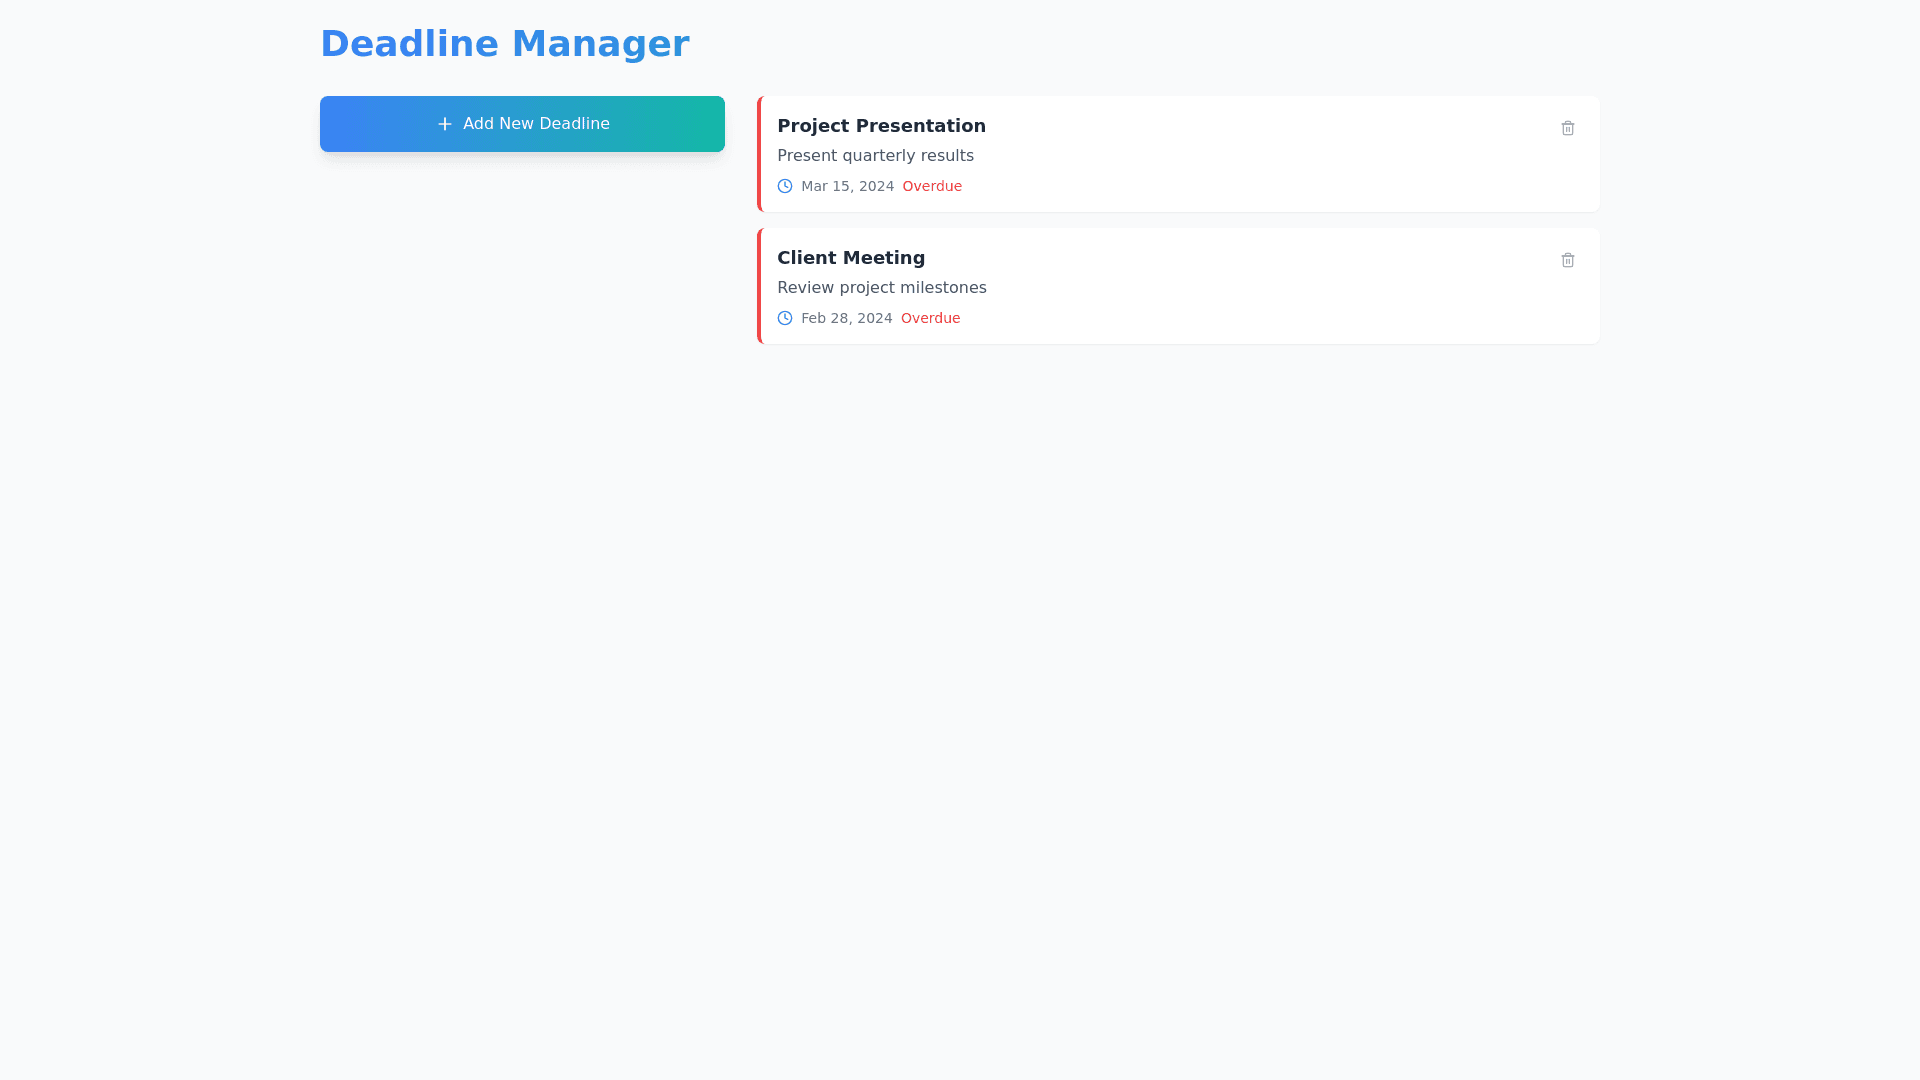Click red left border of Project Presentation card
The width and height of the screenshot is (1920, 1080).
759,154
